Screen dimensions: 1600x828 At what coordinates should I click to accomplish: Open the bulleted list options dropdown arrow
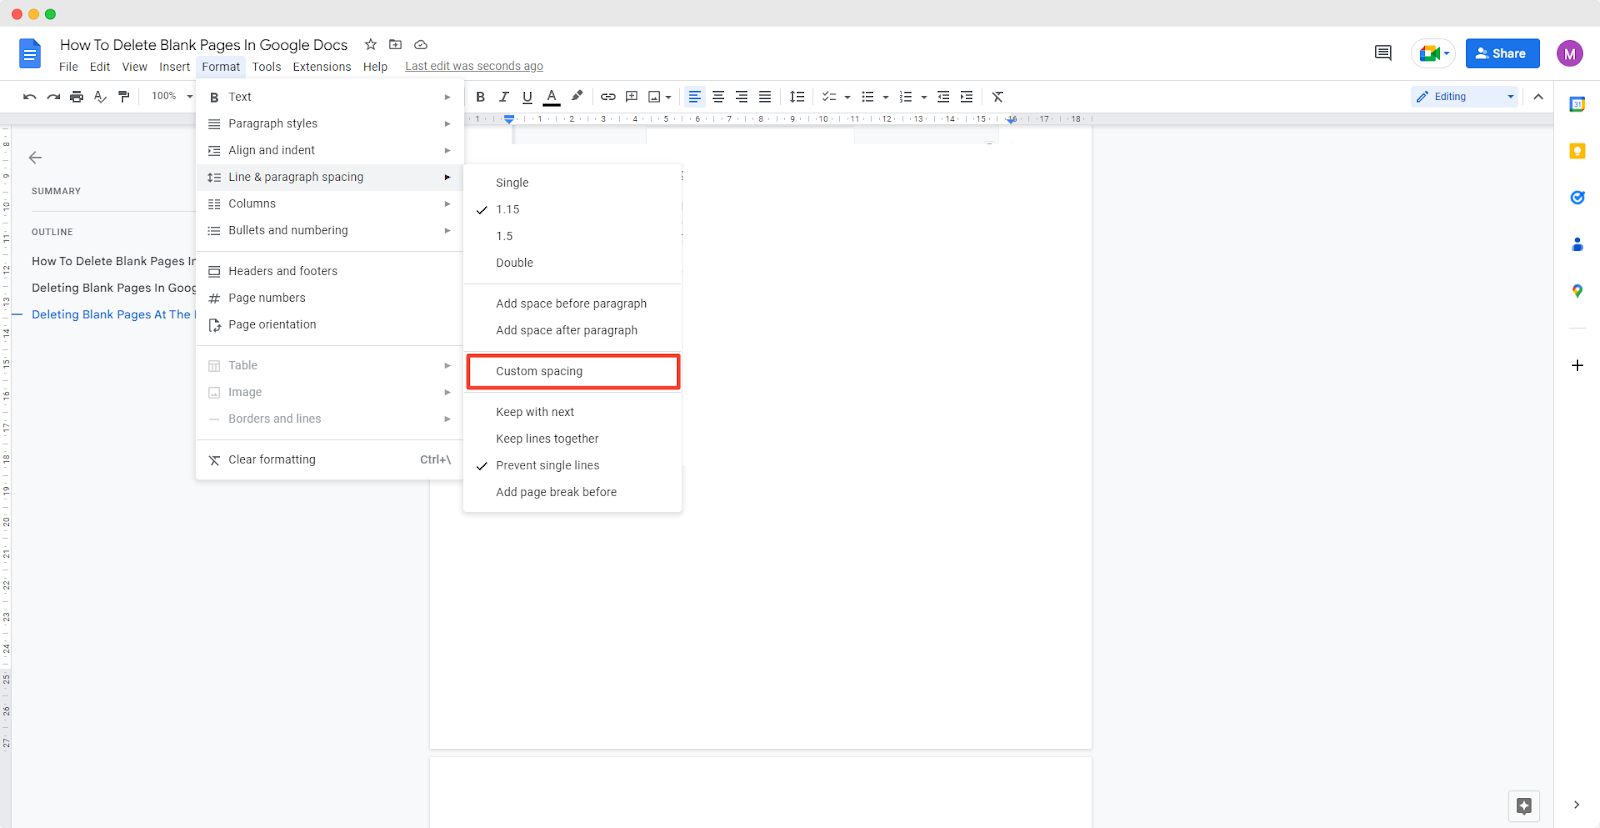pyautogui.click(x=886, y=98)
